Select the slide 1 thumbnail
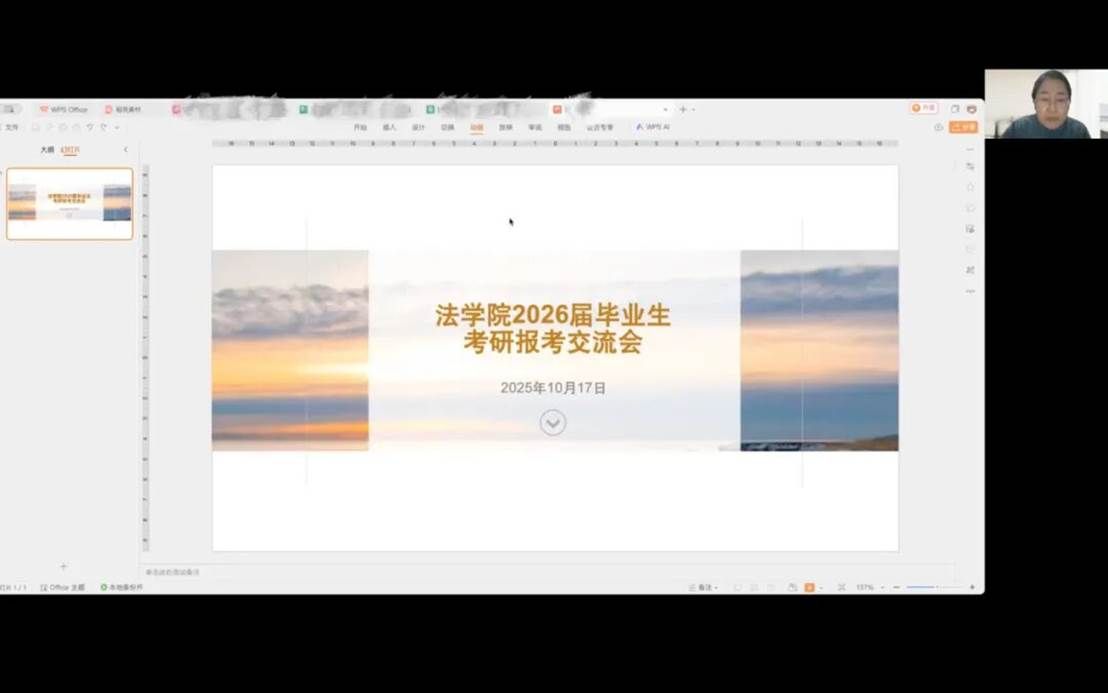The image size is (1108, 693). point(70,204)
